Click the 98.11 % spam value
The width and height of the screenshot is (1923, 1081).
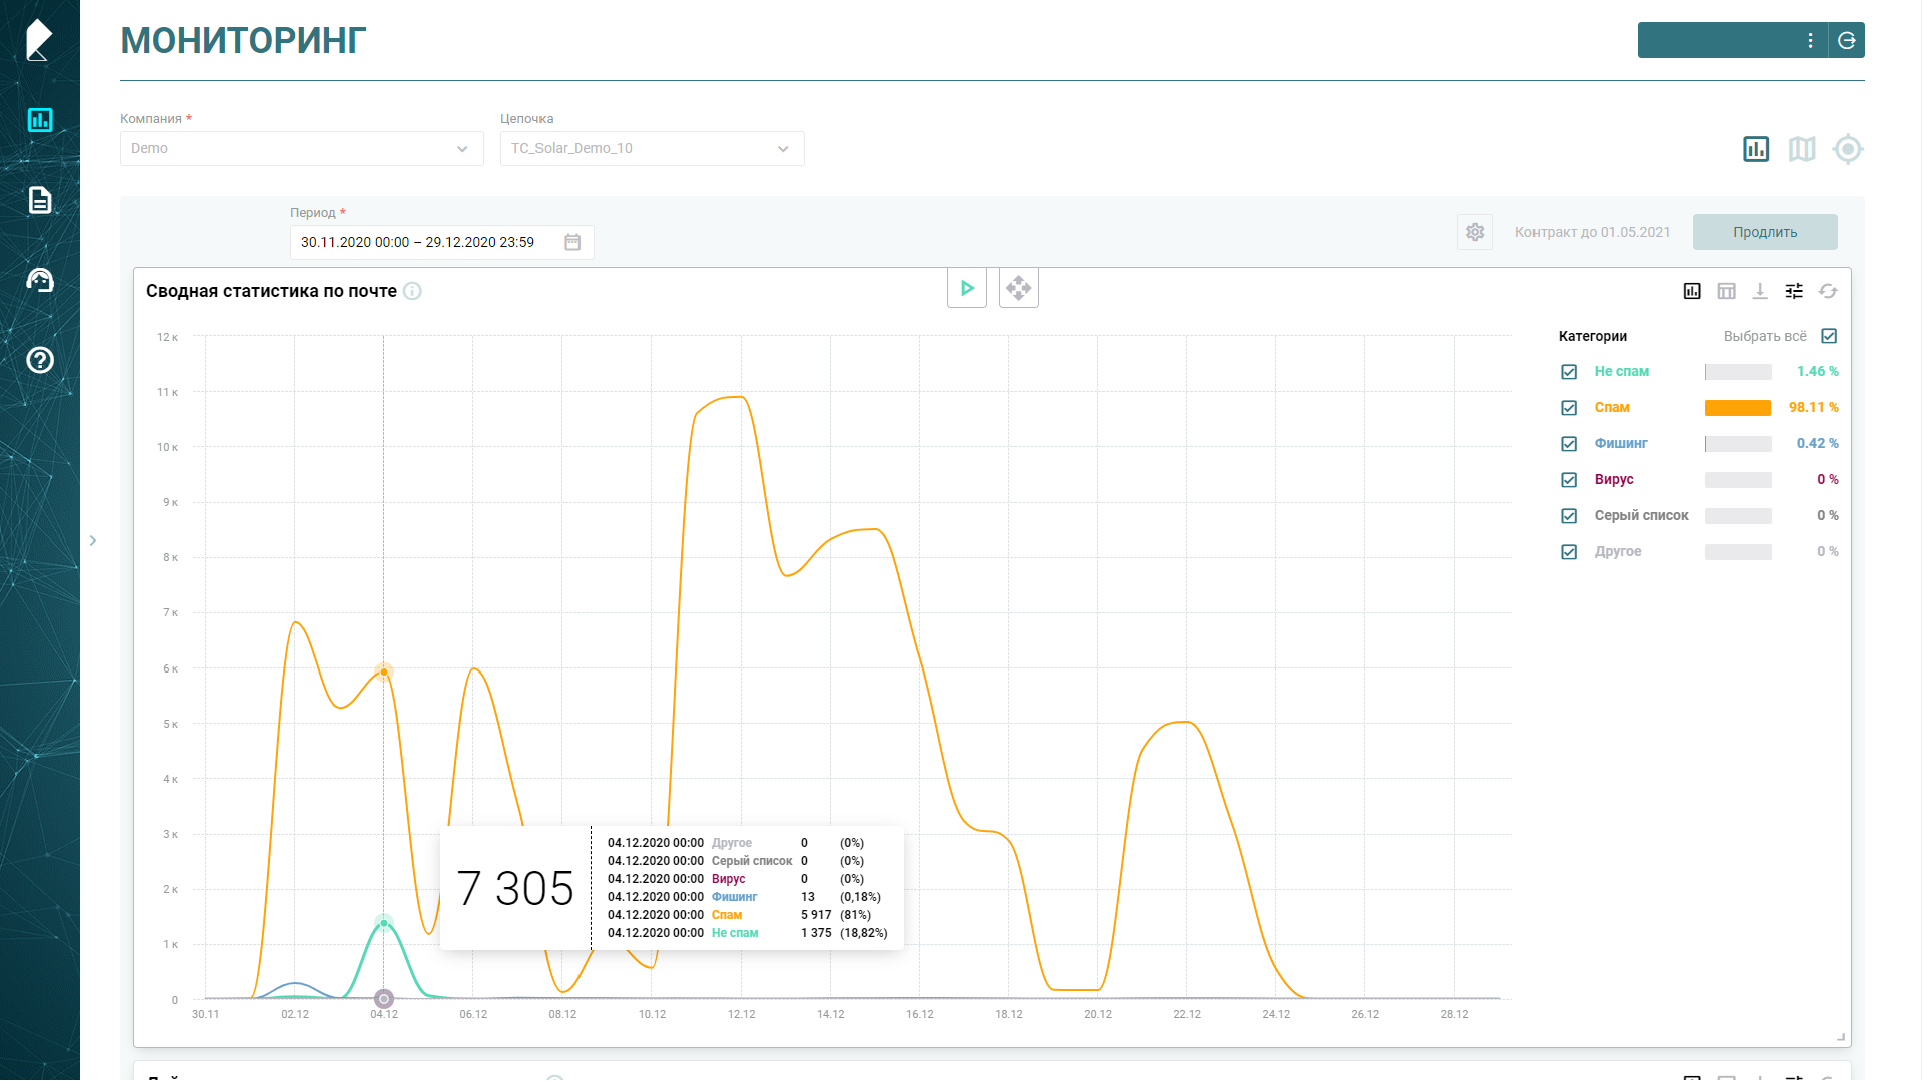(x=1814, y=407)
